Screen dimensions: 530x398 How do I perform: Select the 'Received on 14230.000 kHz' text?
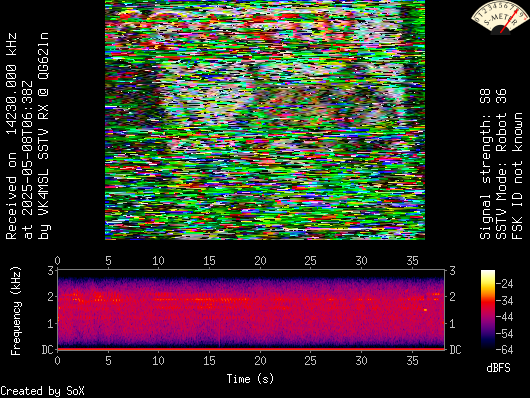point(11,136)
